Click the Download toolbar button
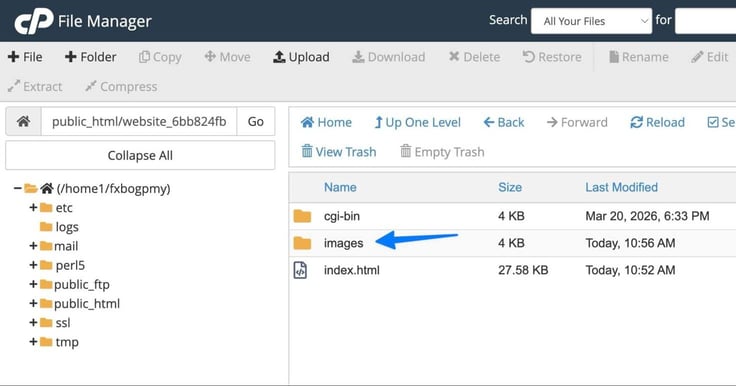 coord(389,57)
